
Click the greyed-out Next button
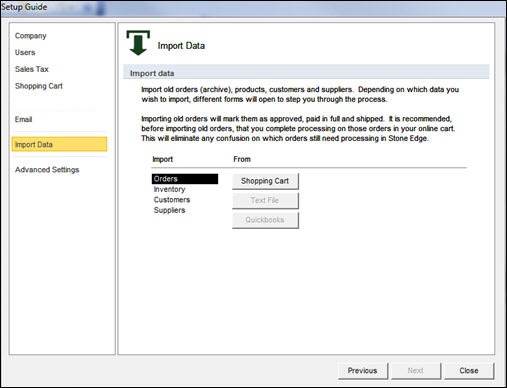click(416, 371)
